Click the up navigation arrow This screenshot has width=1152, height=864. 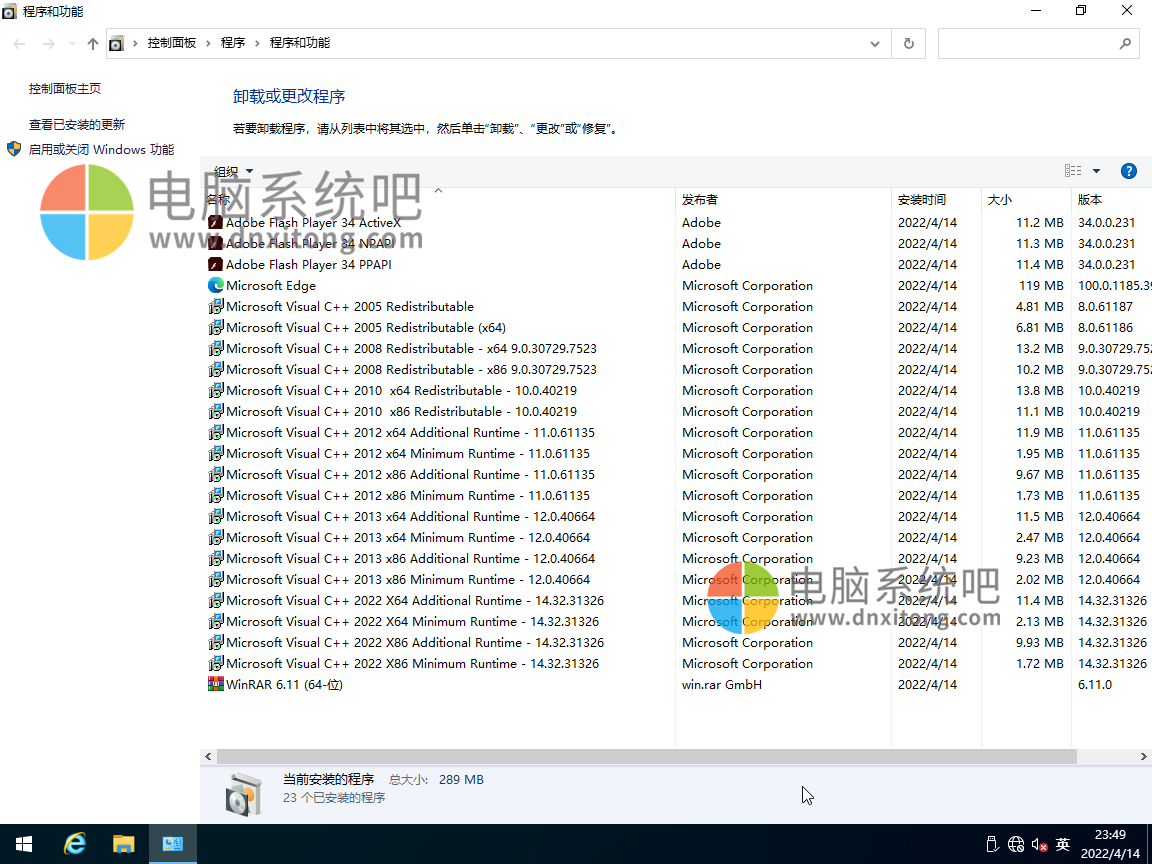(91, 43)
